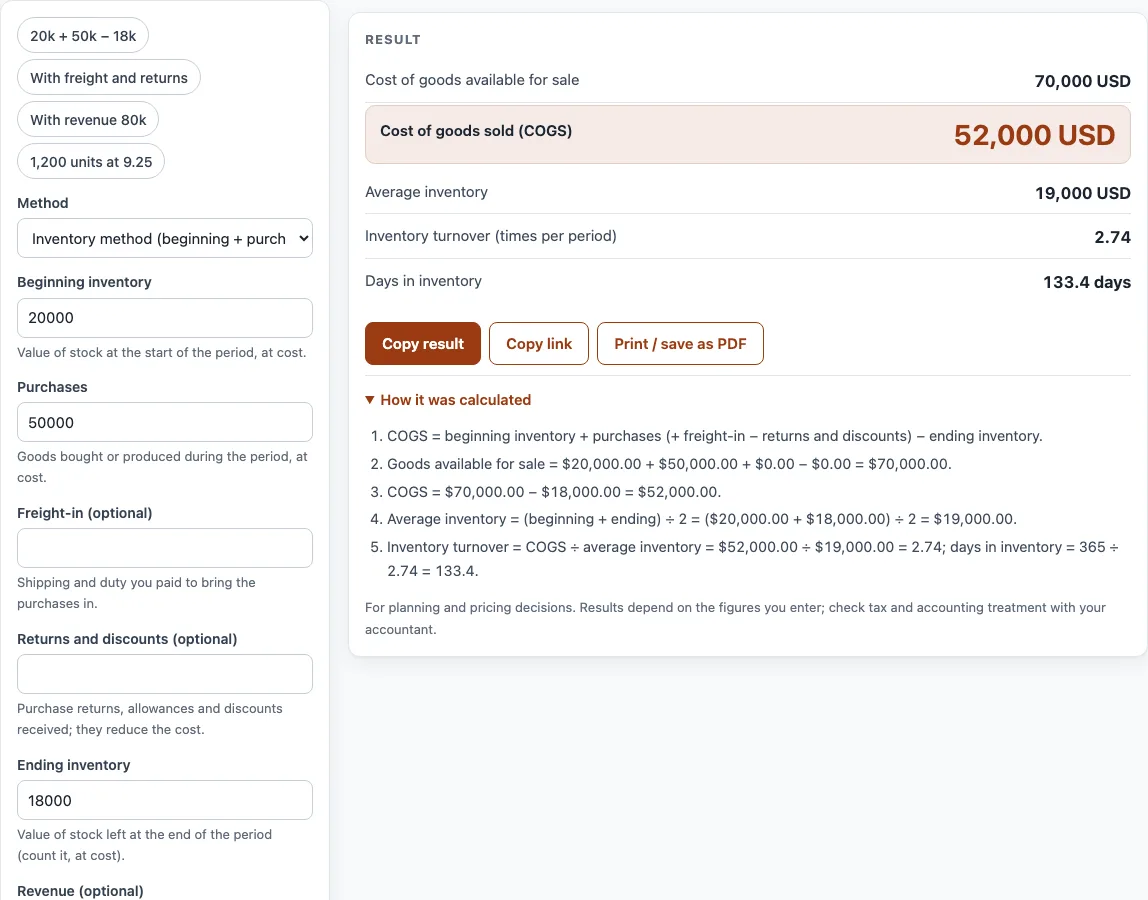
Task: Collapse the 'How it was calculated' section
Action: coord(448,400)
